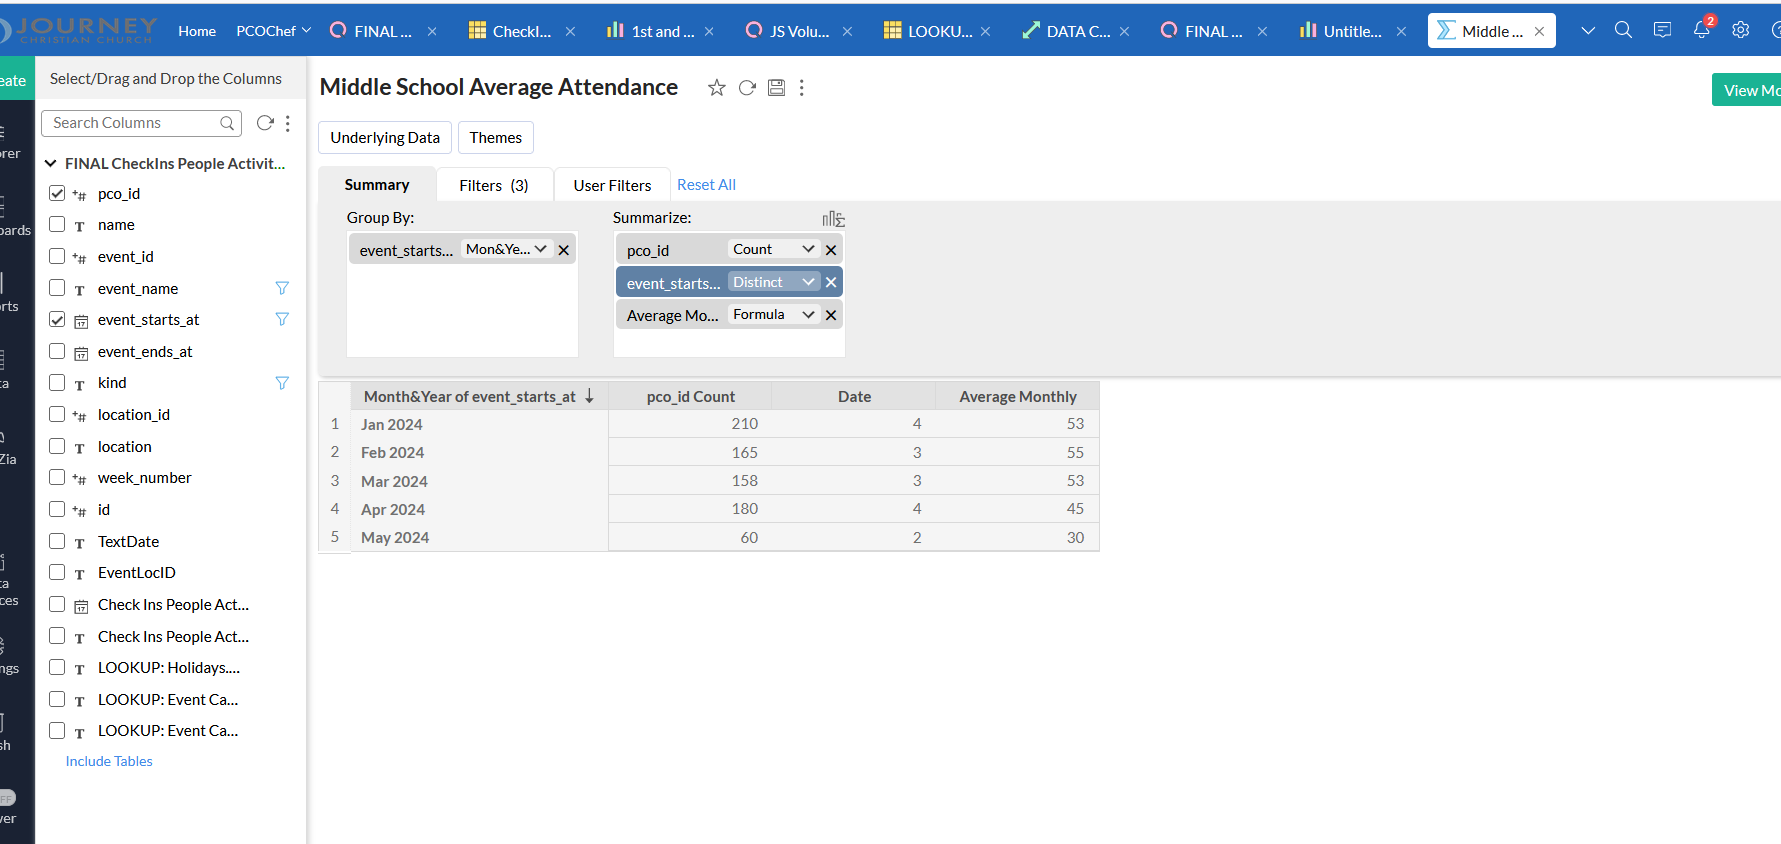Remove event_starts_at Distinct from Summarize

click(831, 282)
